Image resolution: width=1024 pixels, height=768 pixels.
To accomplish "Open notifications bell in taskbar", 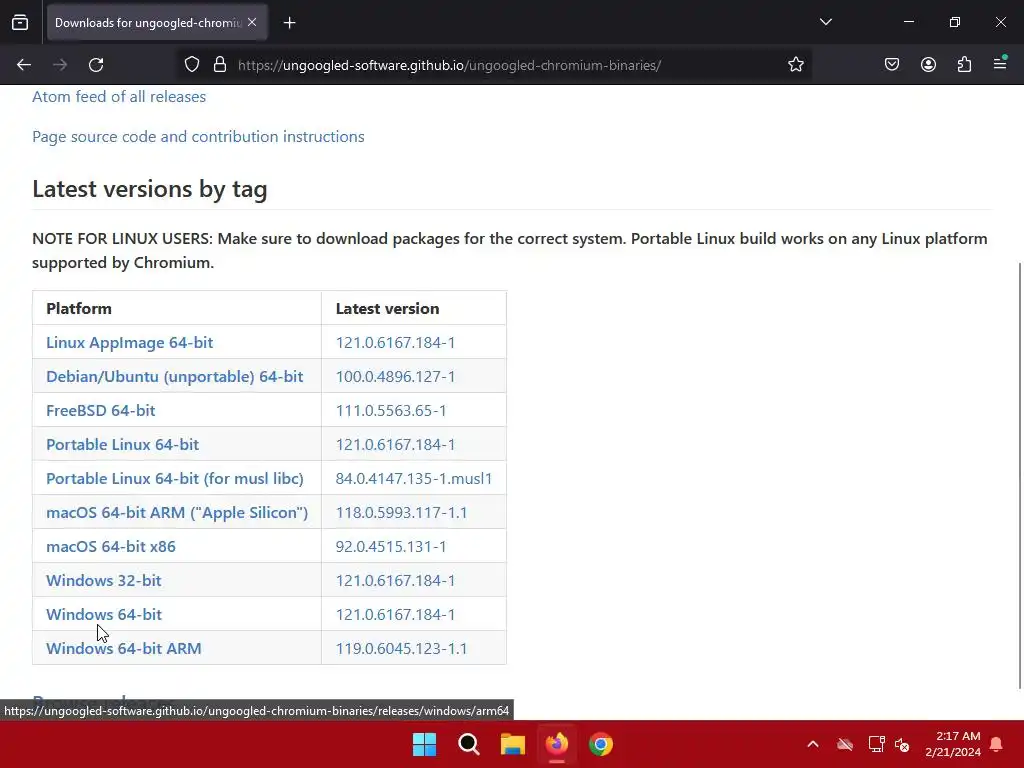I will [997, 744].
